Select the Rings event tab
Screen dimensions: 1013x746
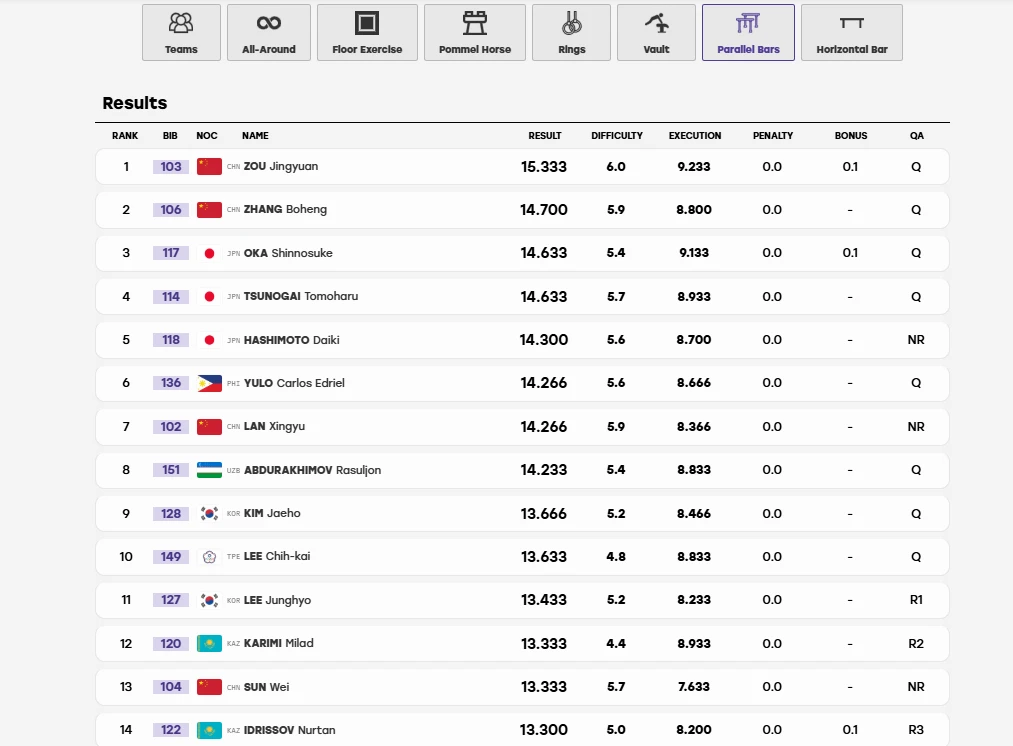click(x=571, y=33)
